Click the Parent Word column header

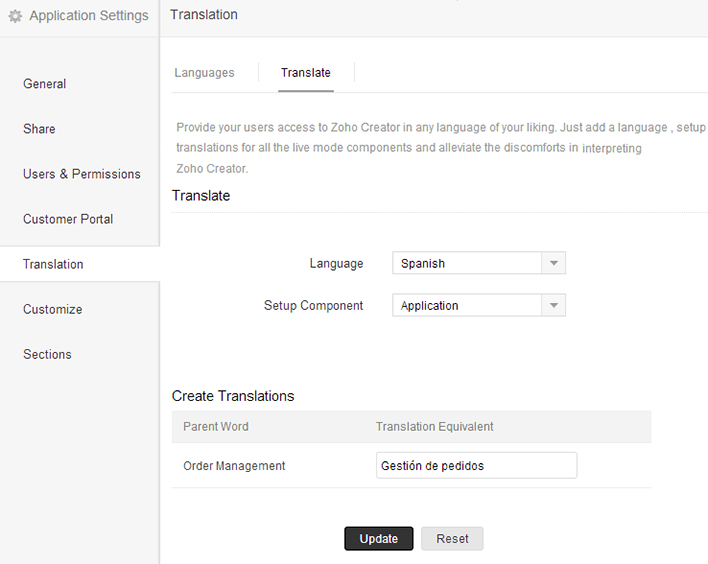tap(216, 426)
